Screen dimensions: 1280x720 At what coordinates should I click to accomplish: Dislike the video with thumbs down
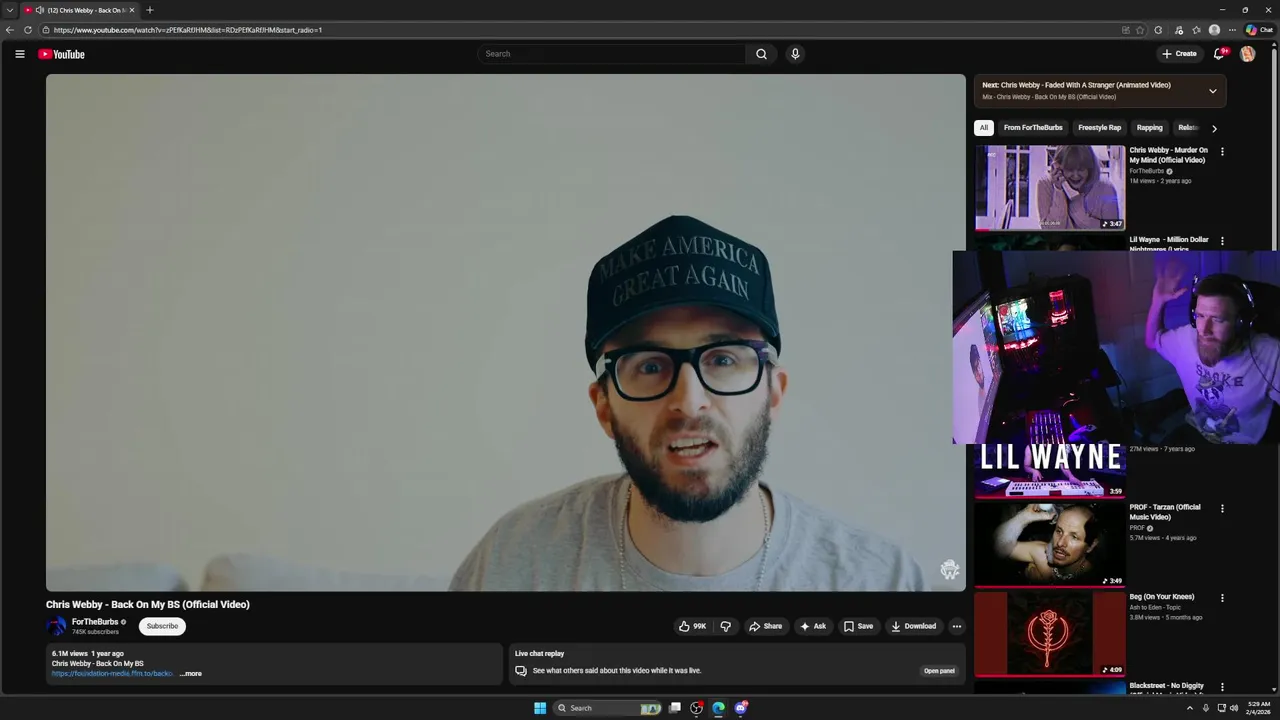coord(726,626)
